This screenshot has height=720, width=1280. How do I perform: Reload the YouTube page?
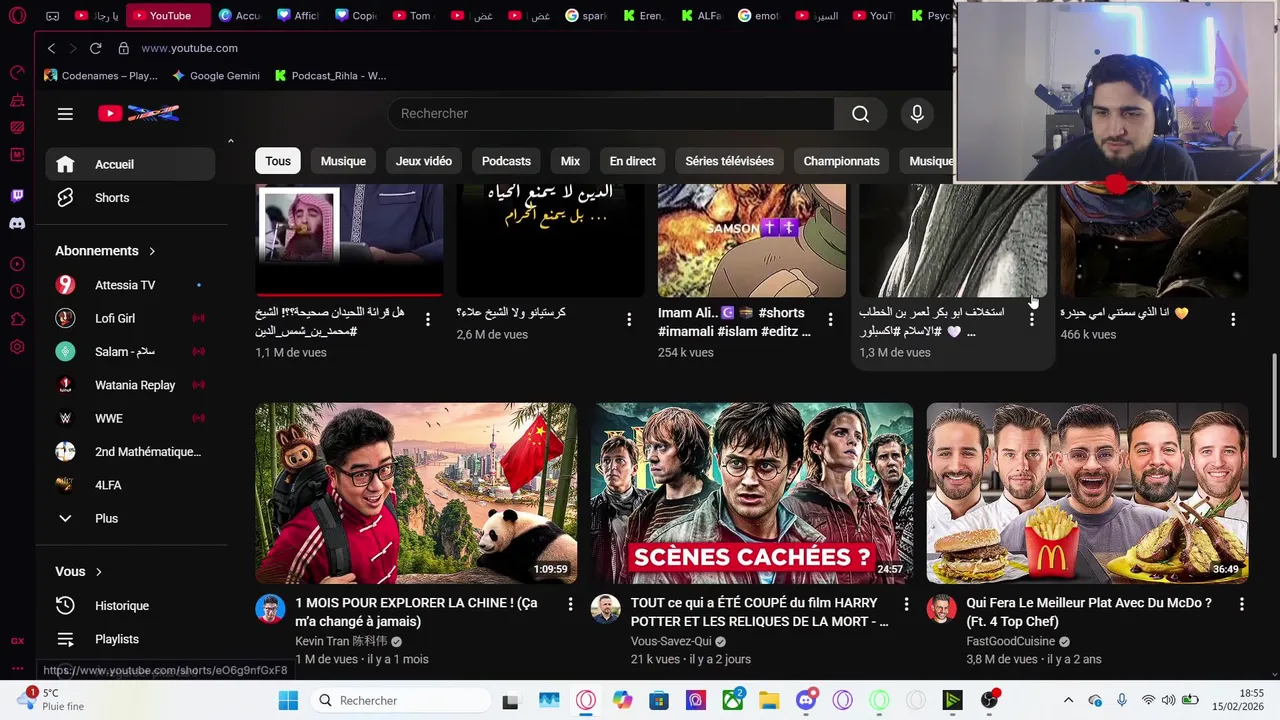coord(95,48)
